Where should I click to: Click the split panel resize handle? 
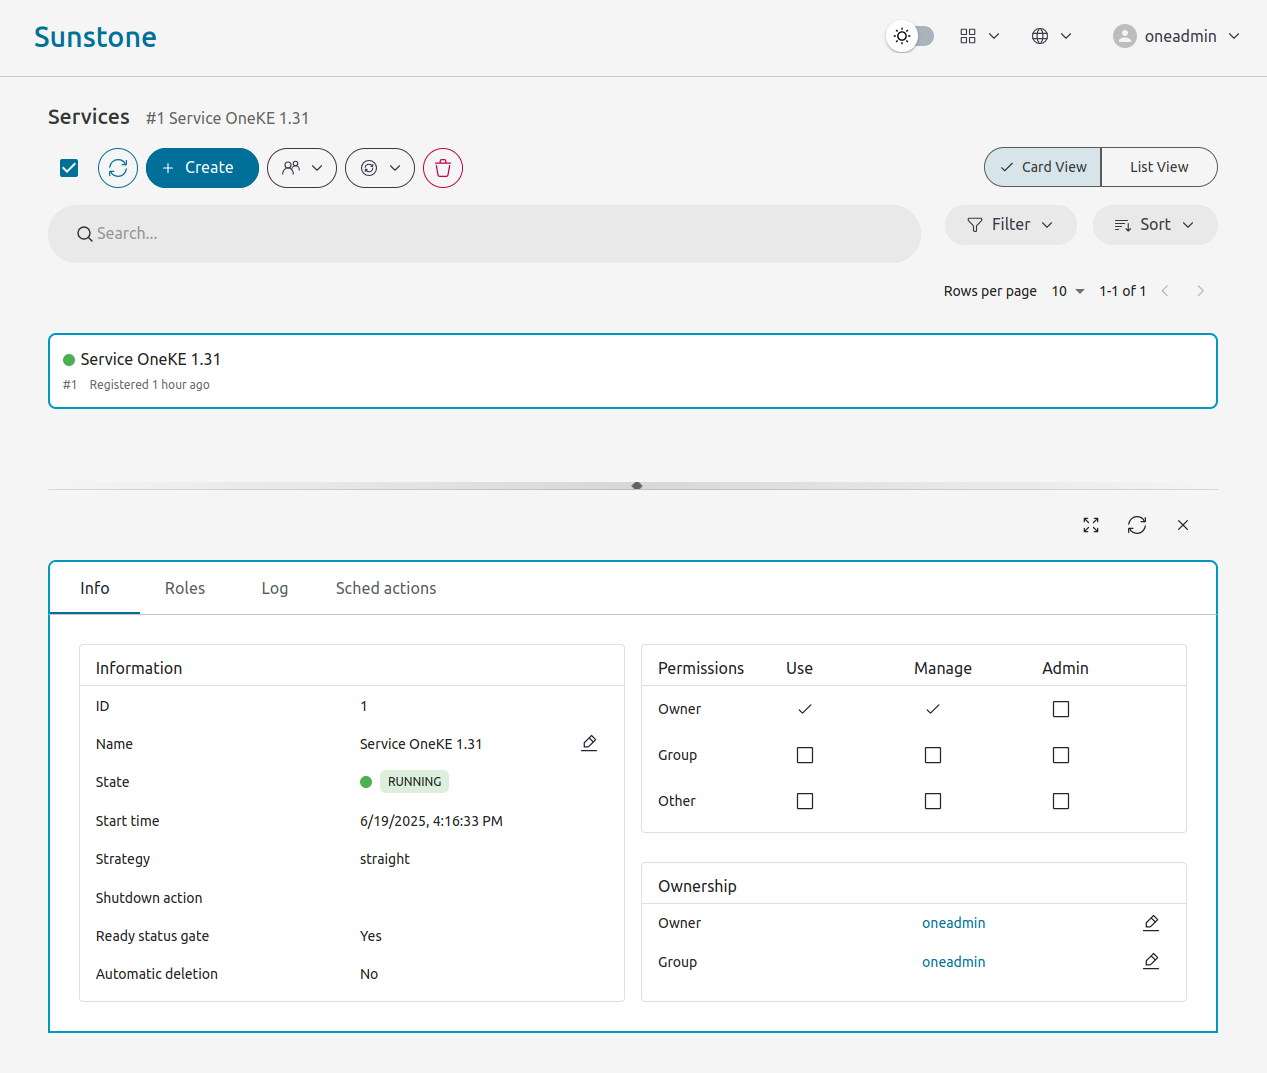click(637, 486)
